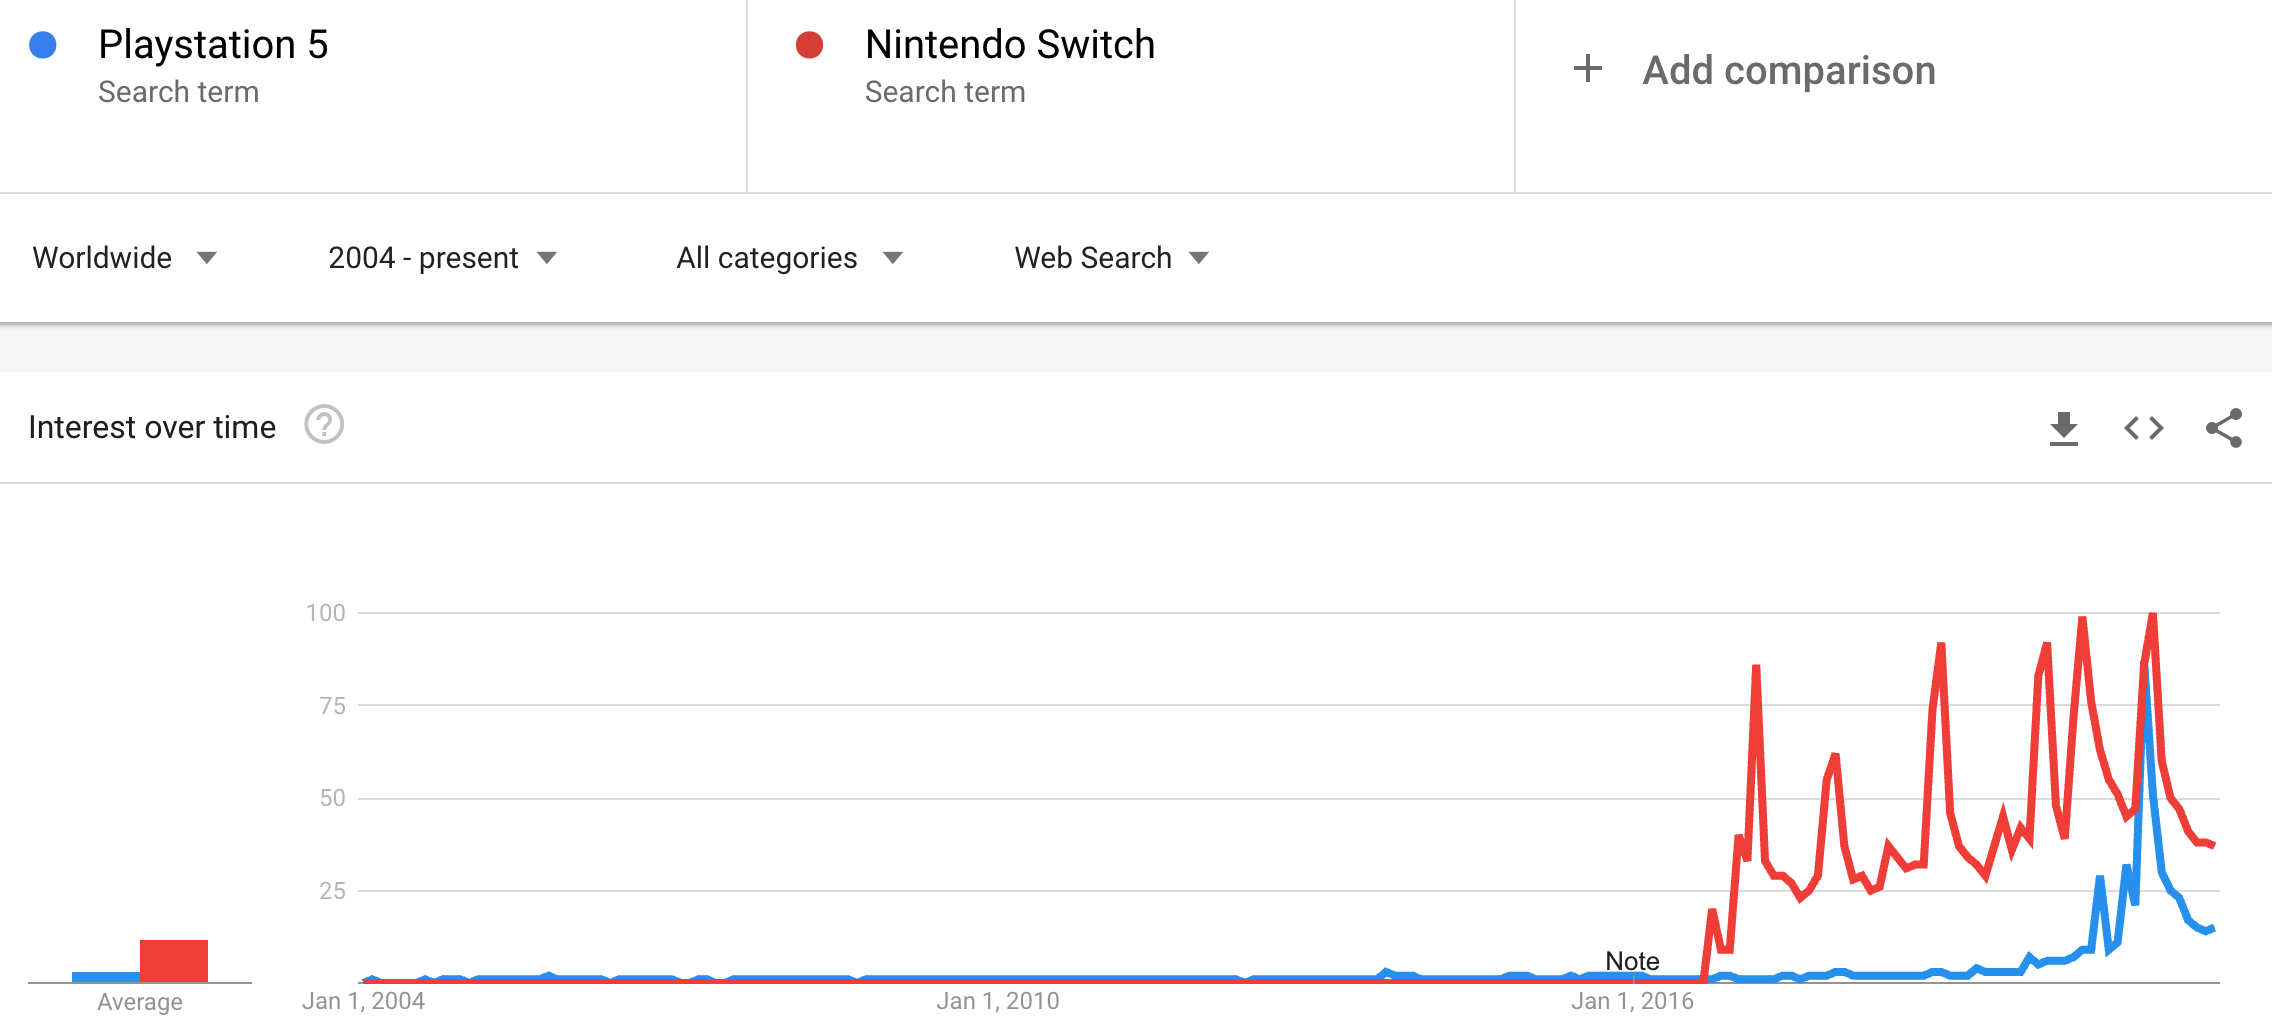Viewport: 2272px width, 1030px height.
Task: Click the red Nintendo Switch color dot
Action: pos(809,45)
